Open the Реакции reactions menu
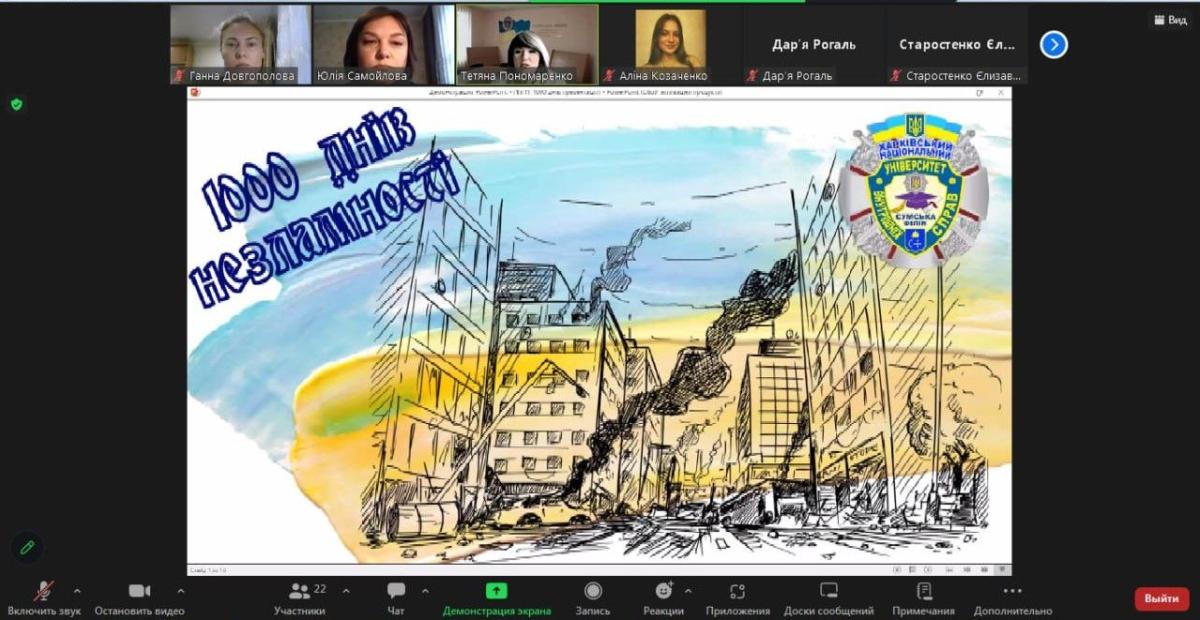 click(x=663, y=598)
